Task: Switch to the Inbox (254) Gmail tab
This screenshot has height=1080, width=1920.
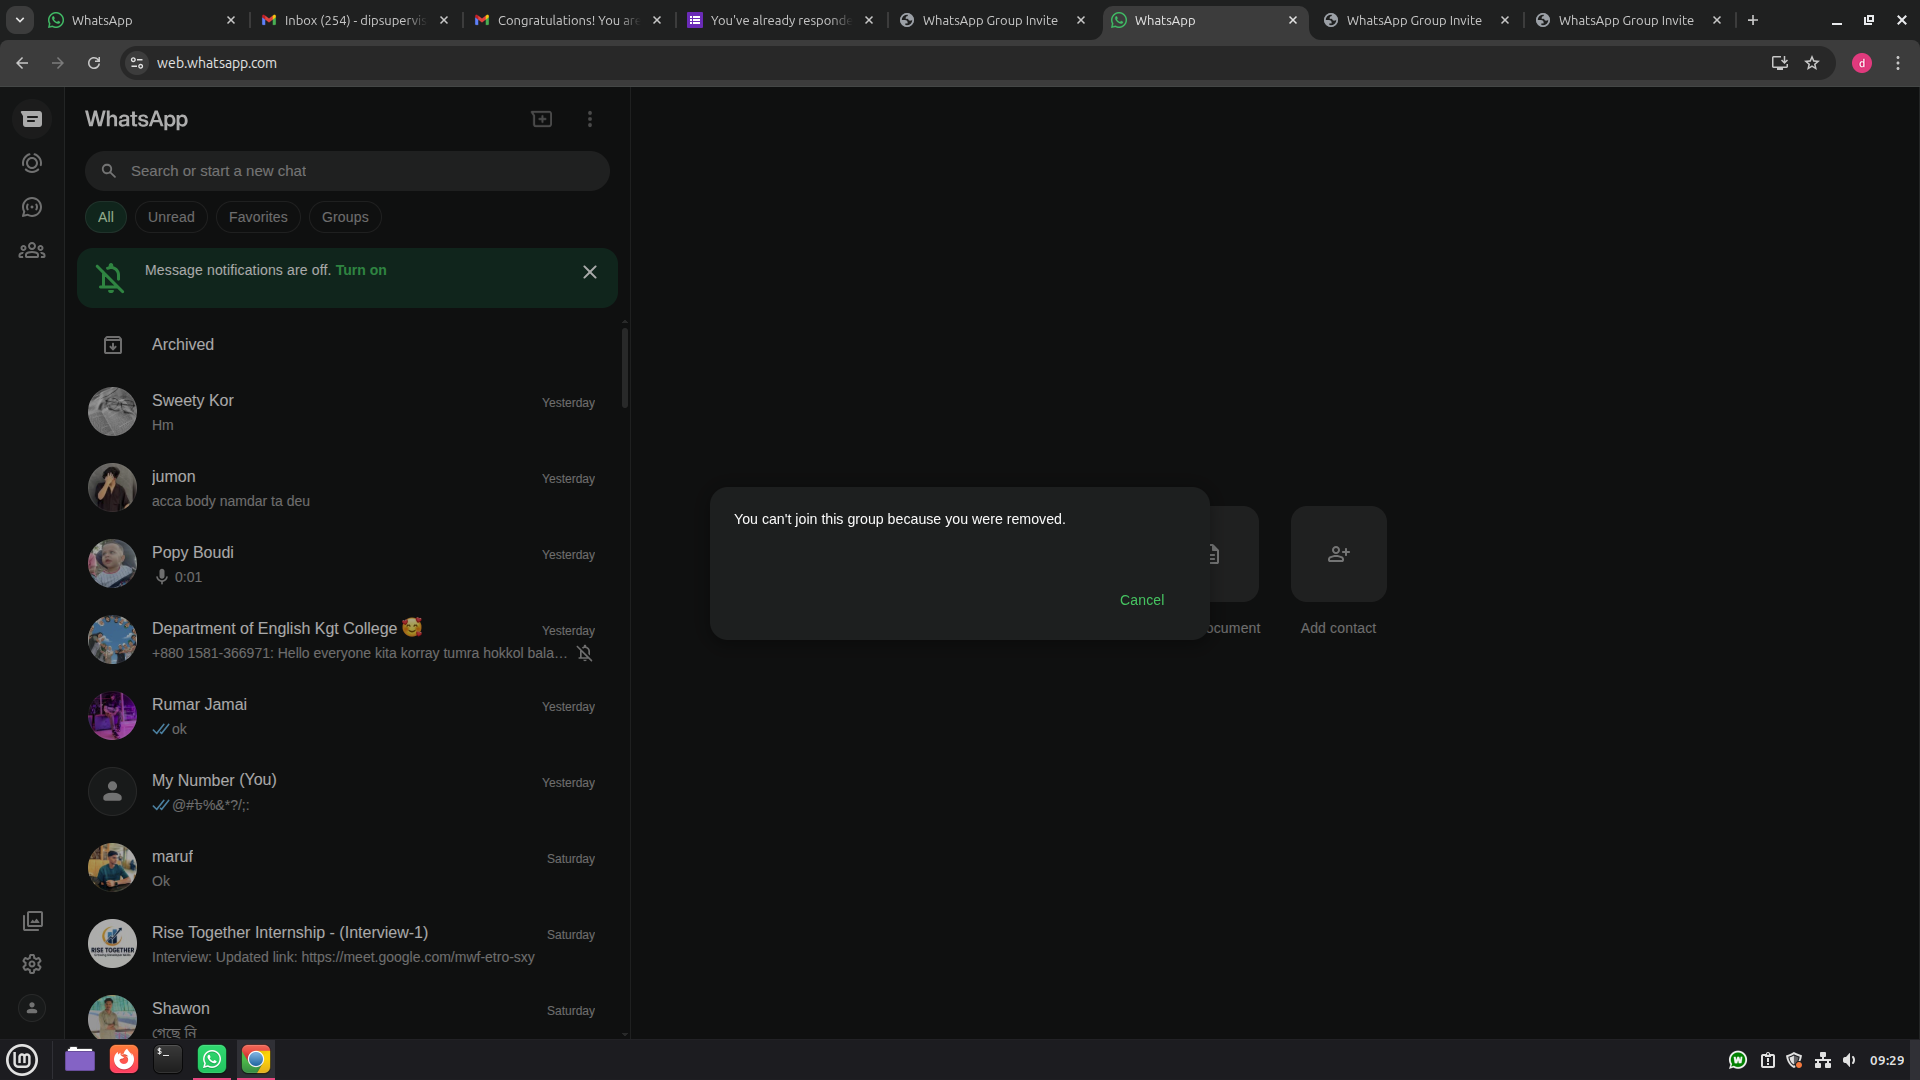Action: point(354,20)
